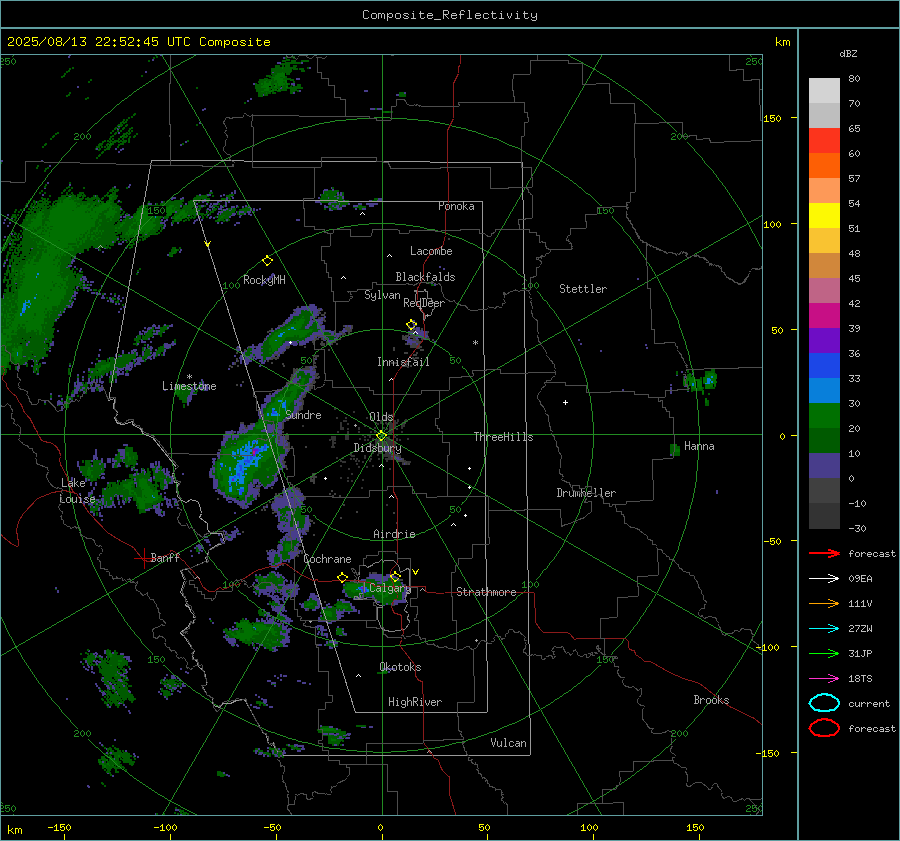Click the red forecast arrow legend icon
The height and width of the screenshot is (841, 900).
tap(824, 553)
